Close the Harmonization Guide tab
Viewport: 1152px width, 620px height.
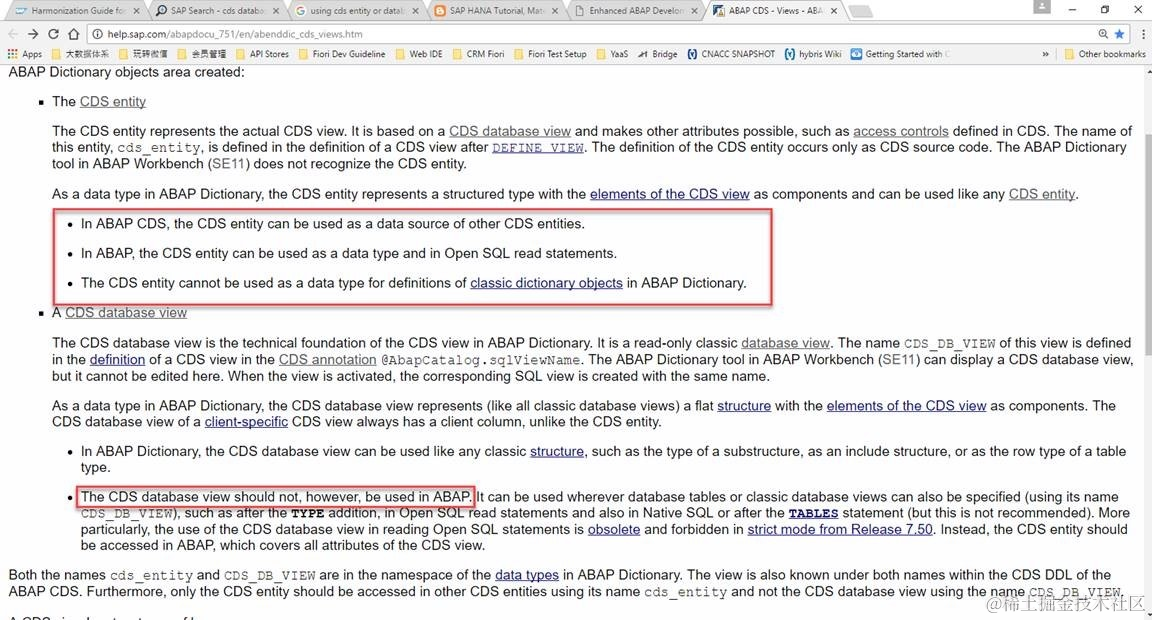click(136, 11)
